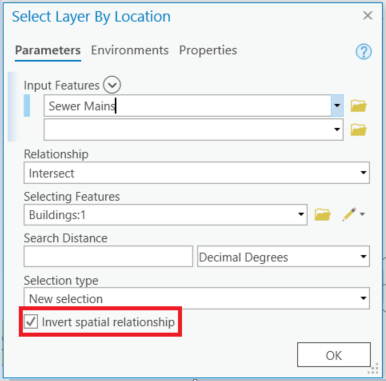Expand the circled chevron beside Input Features

tap(112, 85)
